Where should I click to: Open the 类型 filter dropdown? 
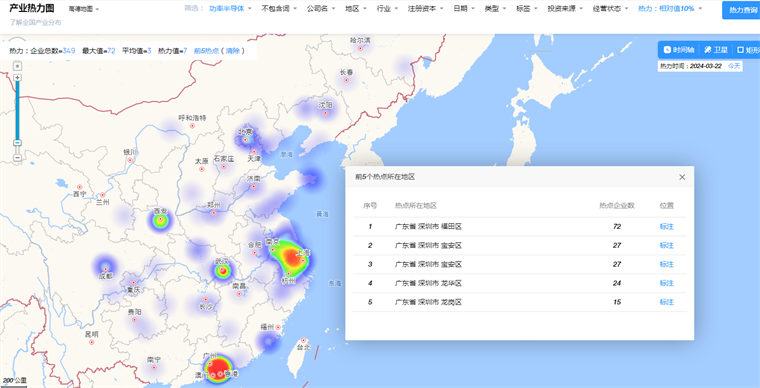click(495, 9)
